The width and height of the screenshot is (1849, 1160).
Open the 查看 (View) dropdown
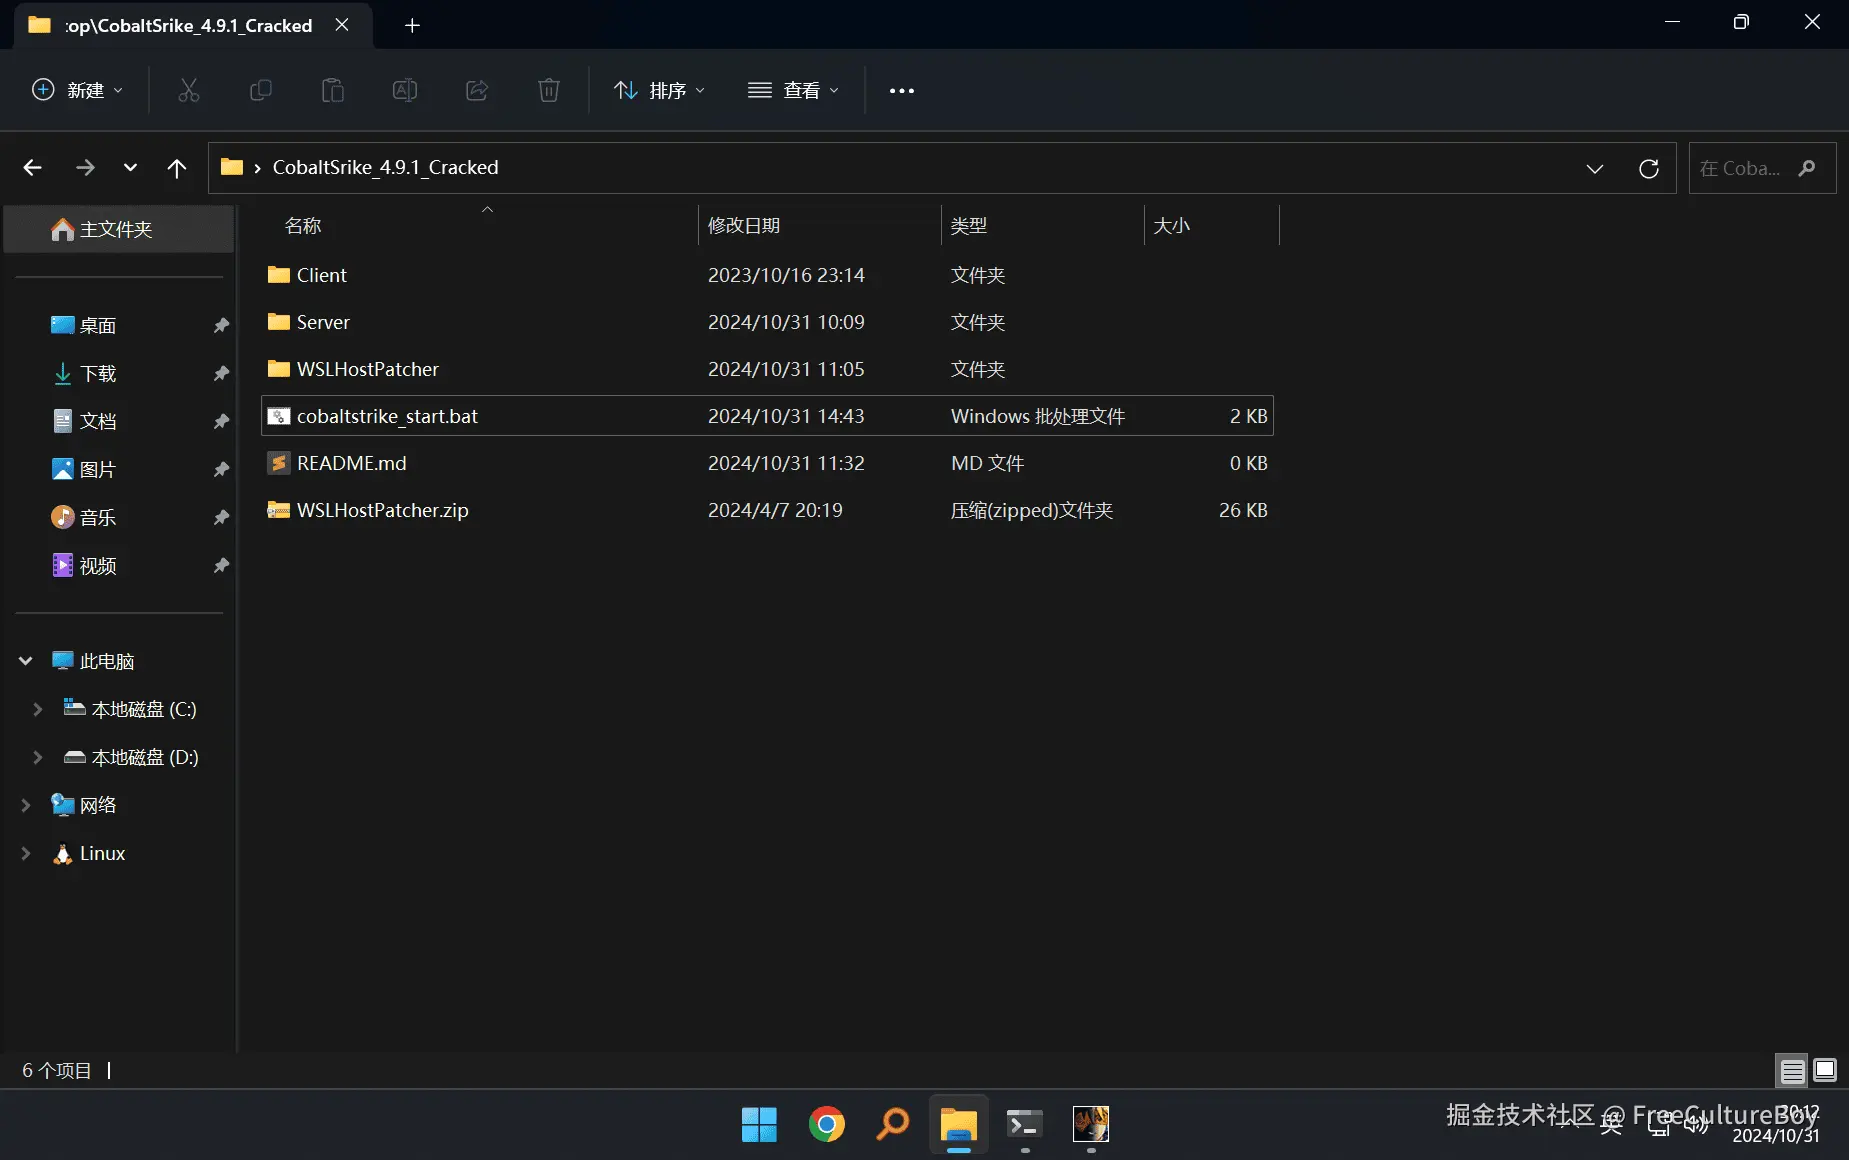point(794,91)
